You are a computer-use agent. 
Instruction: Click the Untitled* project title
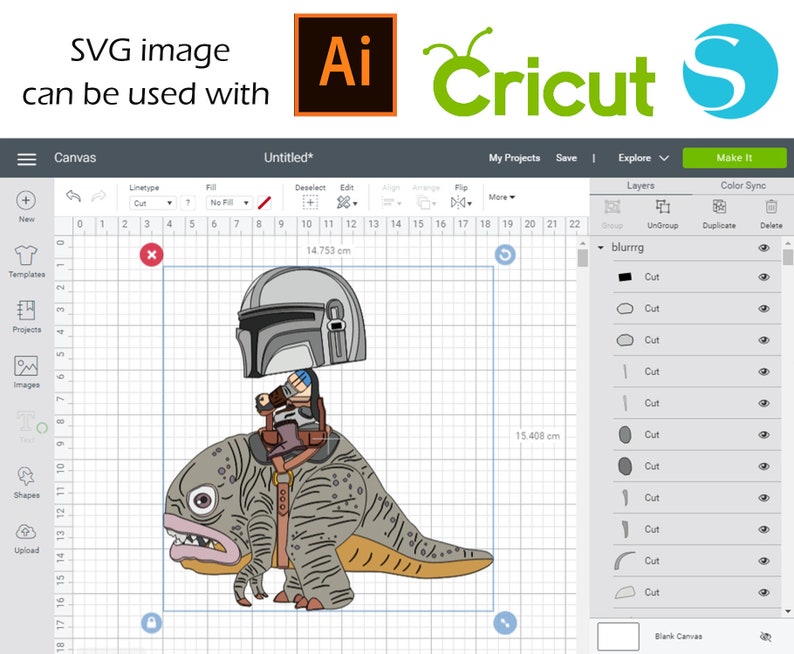coord(288,157)
